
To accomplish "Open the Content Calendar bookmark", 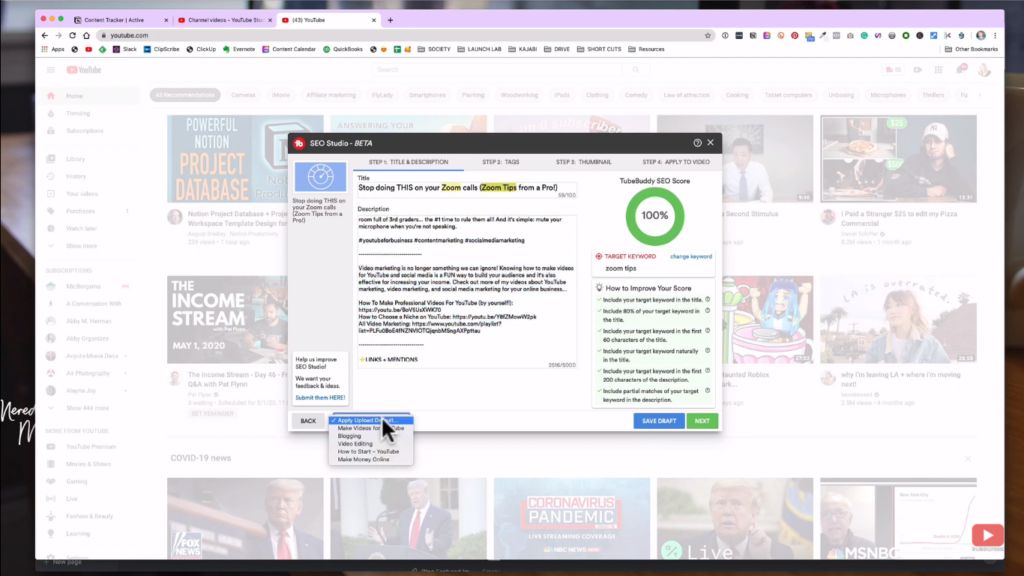I will tap(289, 49).
